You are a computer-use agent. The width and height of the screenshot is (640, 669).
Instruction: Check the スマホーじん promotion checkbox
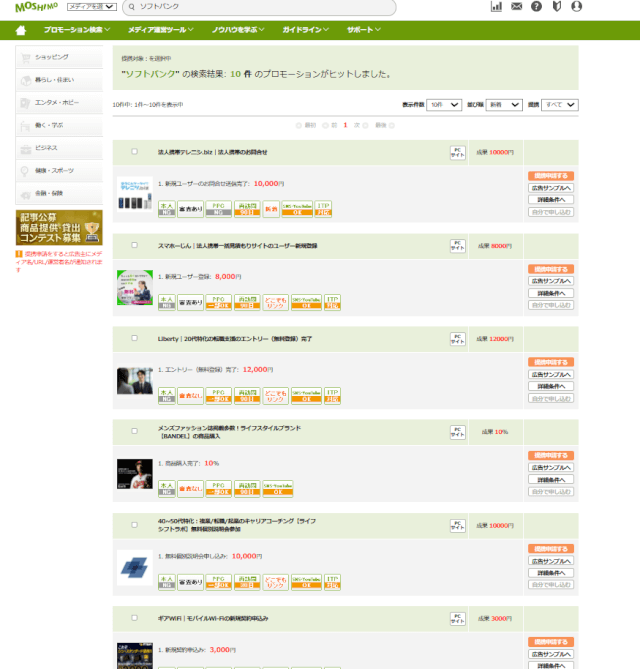pos(134,245)
